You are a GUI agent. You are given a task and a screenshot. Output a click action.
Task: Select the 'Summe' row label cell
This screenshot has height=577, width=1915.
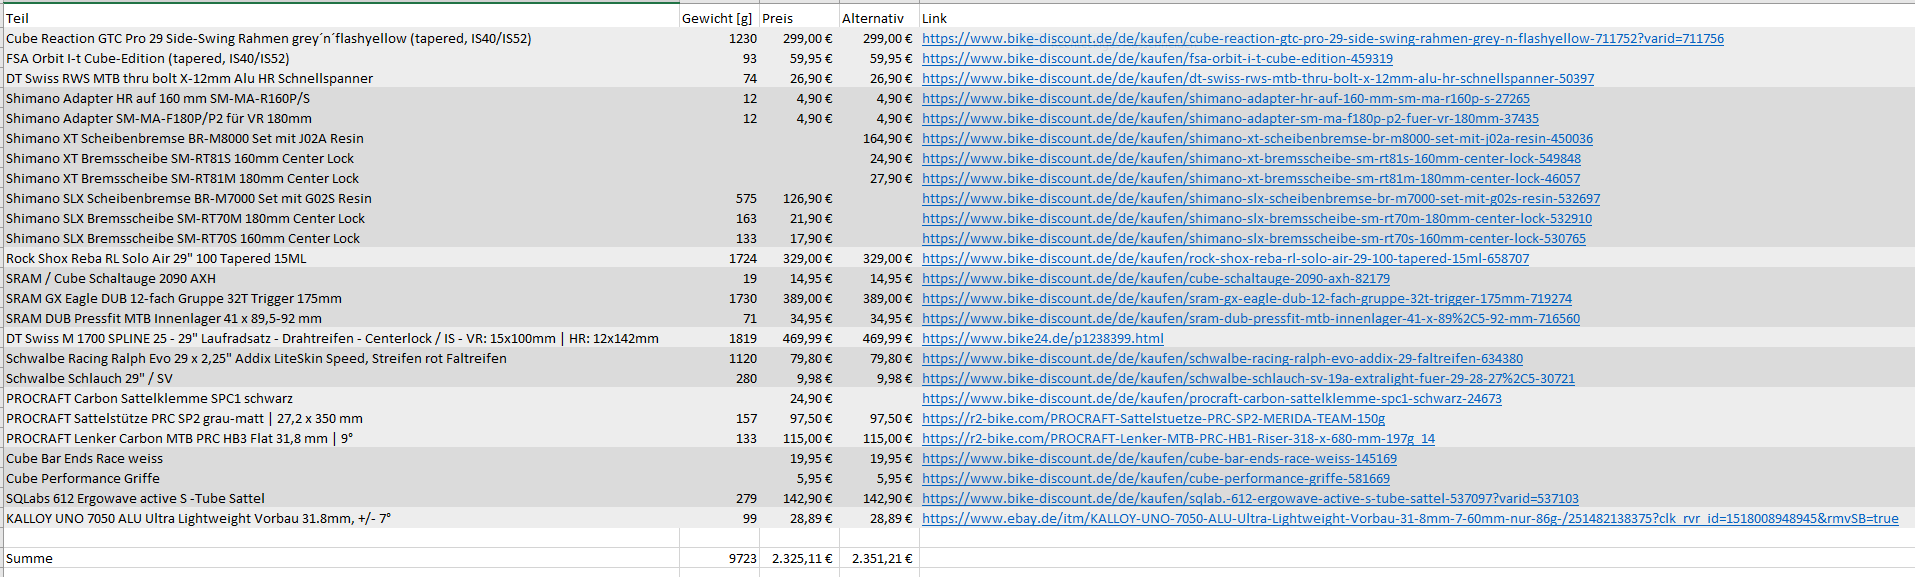click(x=30, y=559)
